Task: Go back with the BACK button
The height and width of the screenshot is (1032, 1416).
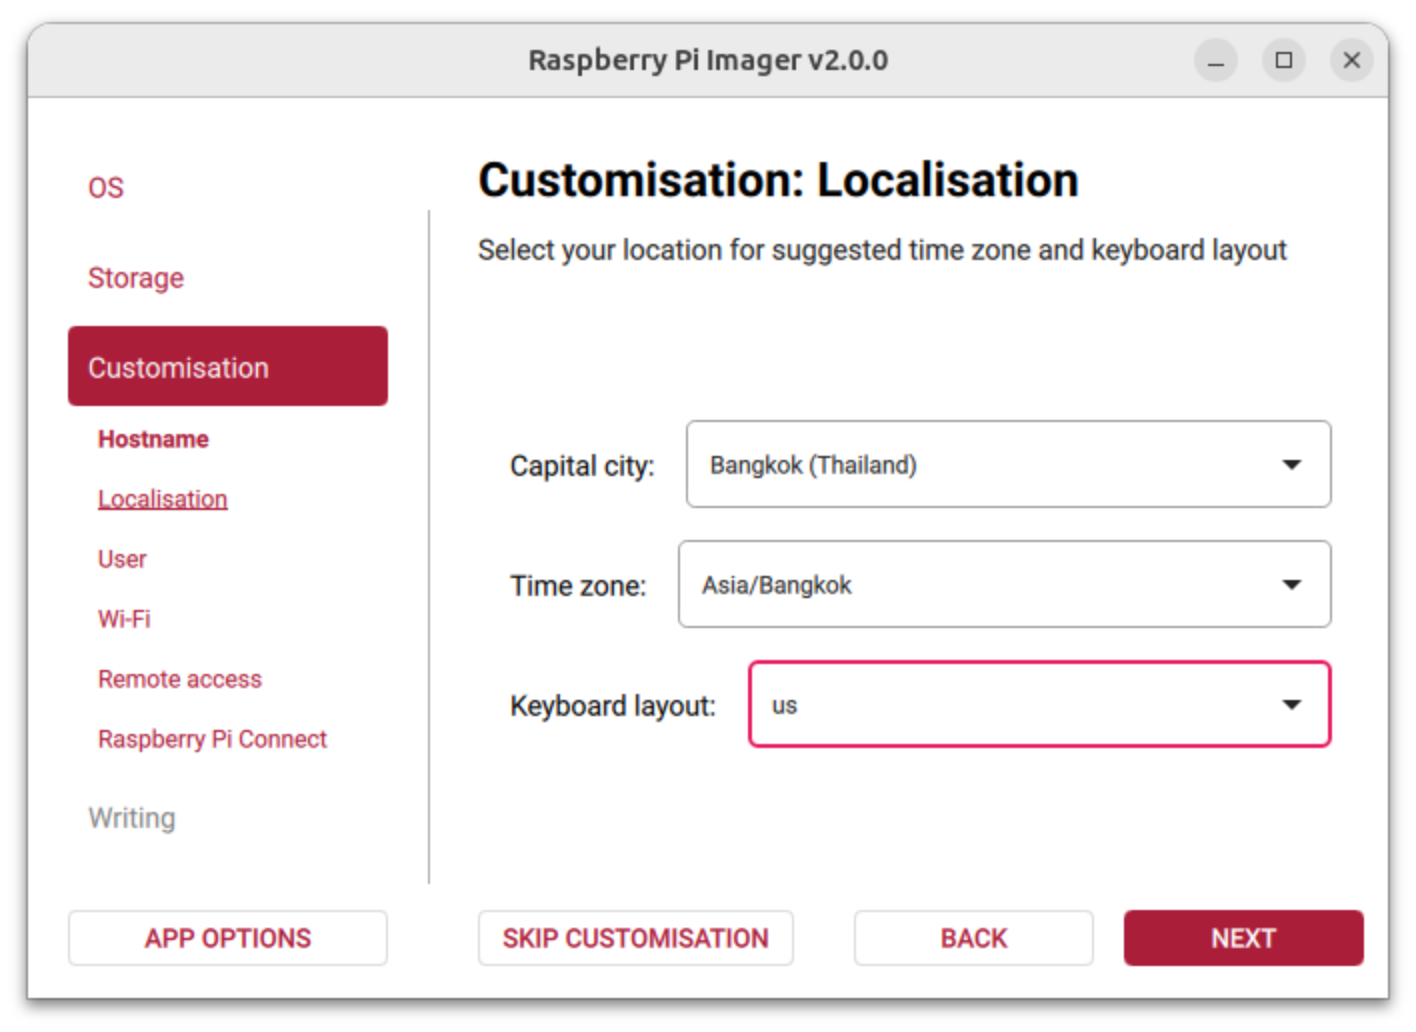Action: click(x=973, y=938)
